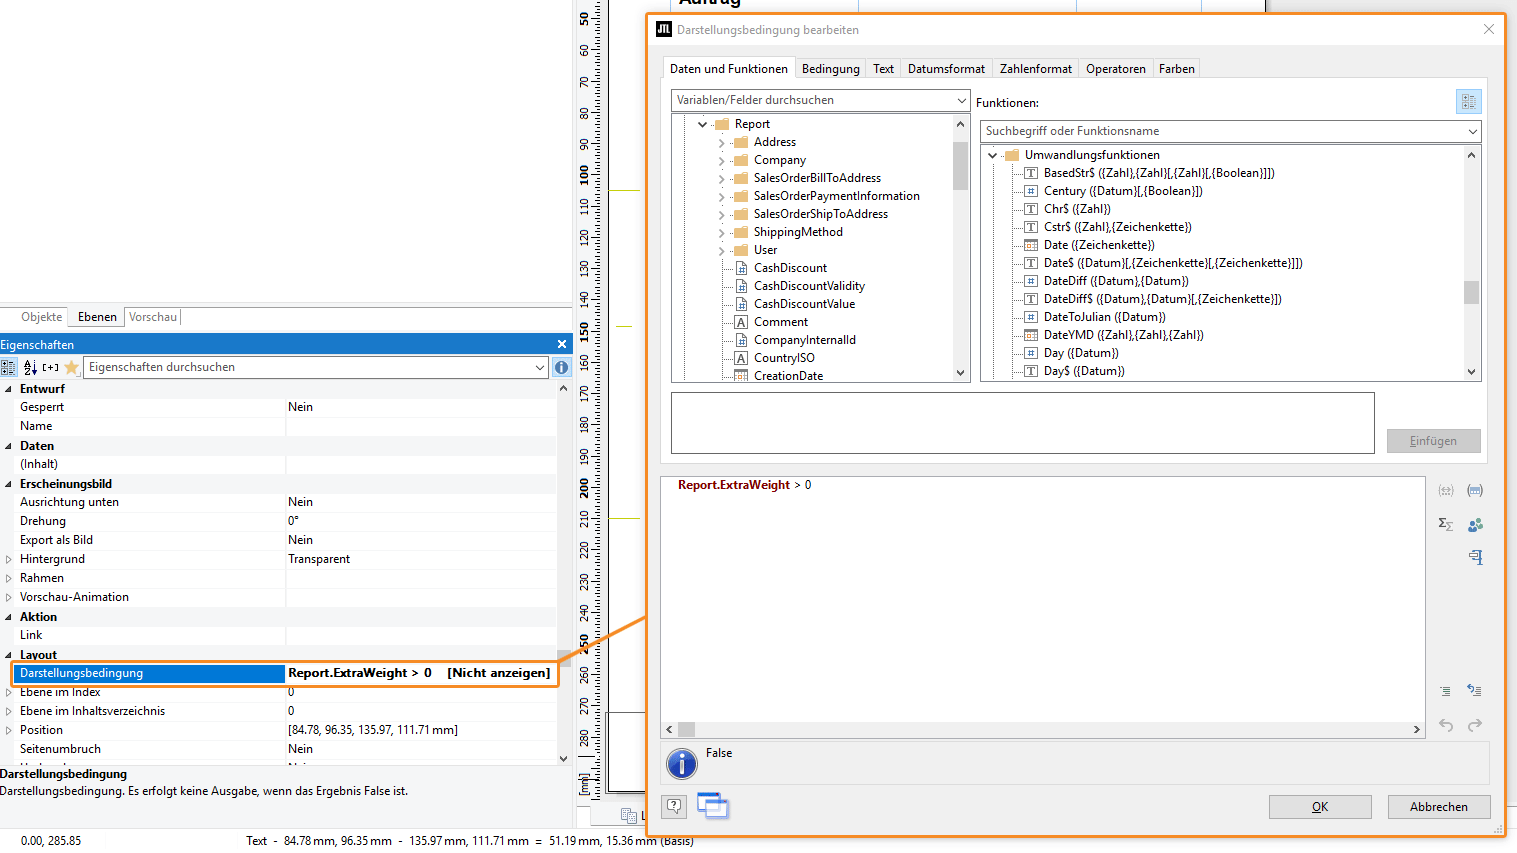This screenshot has width=1517, height=853.
Task: Click the alphabetical sort icon in Eigenschaften
Action: pyautogui.click(x=30, y=367)
